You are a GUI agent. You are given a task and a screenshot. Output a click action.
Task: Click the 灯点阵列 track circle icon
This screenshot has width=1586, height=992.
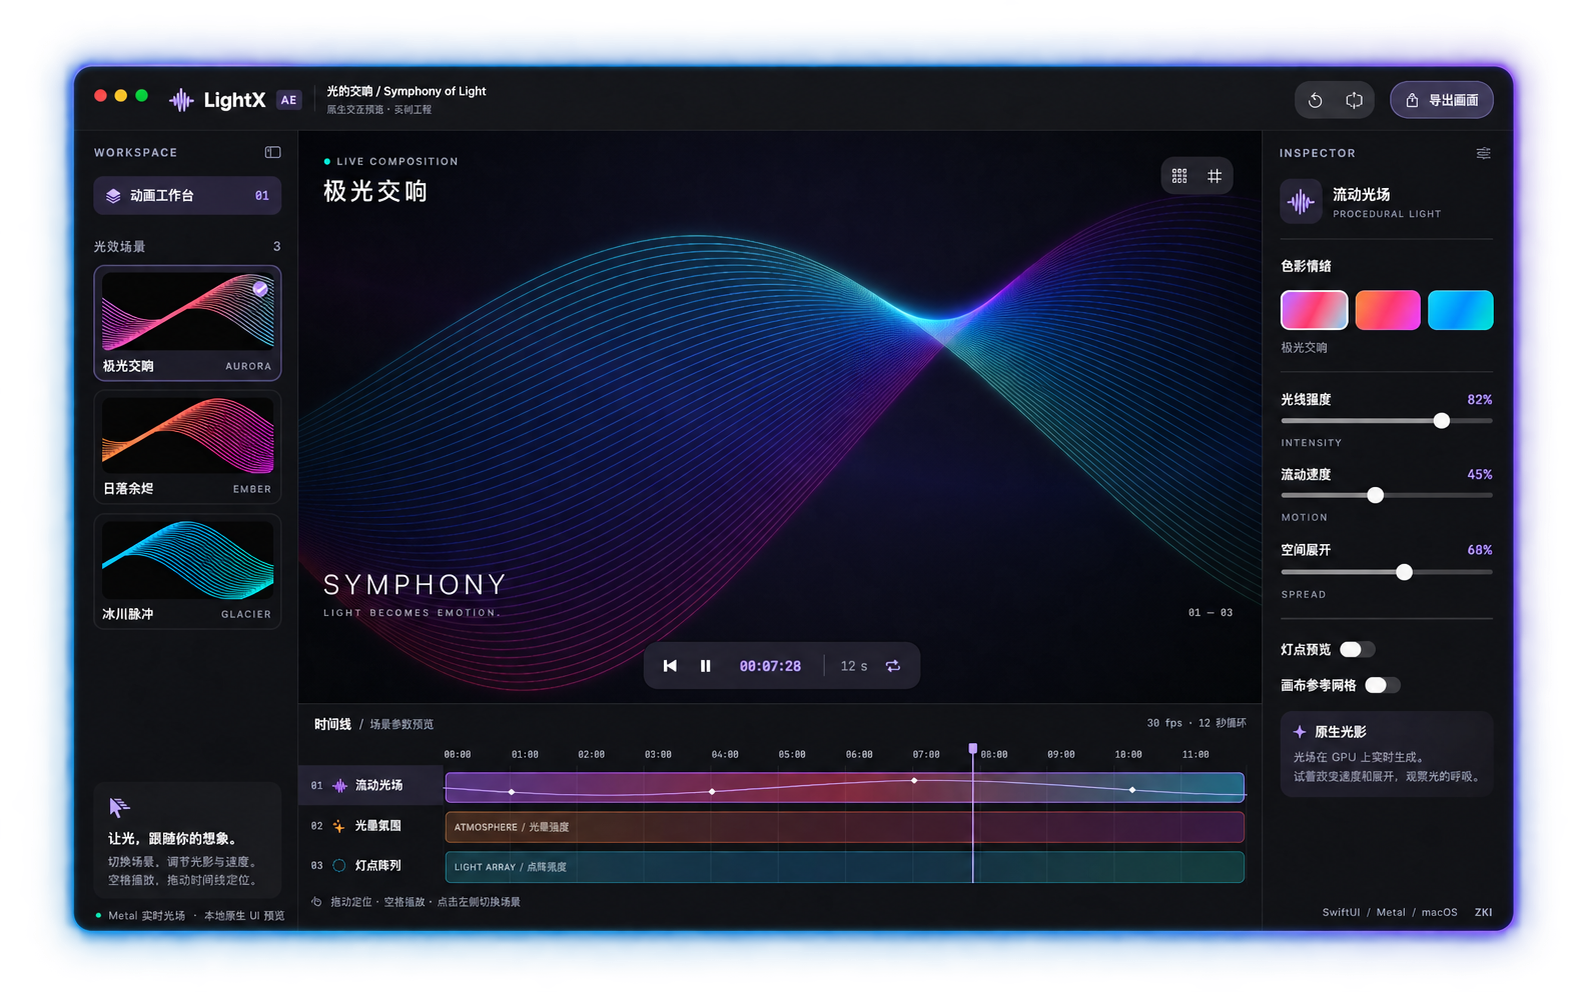click(x=339, y=866)
